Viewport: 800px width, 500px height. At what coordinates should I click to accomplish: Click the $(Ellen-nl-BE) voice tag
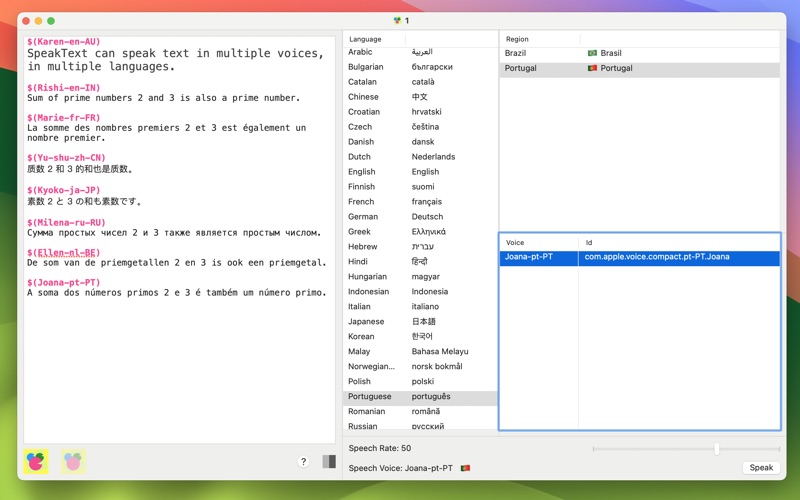(64, 253)
